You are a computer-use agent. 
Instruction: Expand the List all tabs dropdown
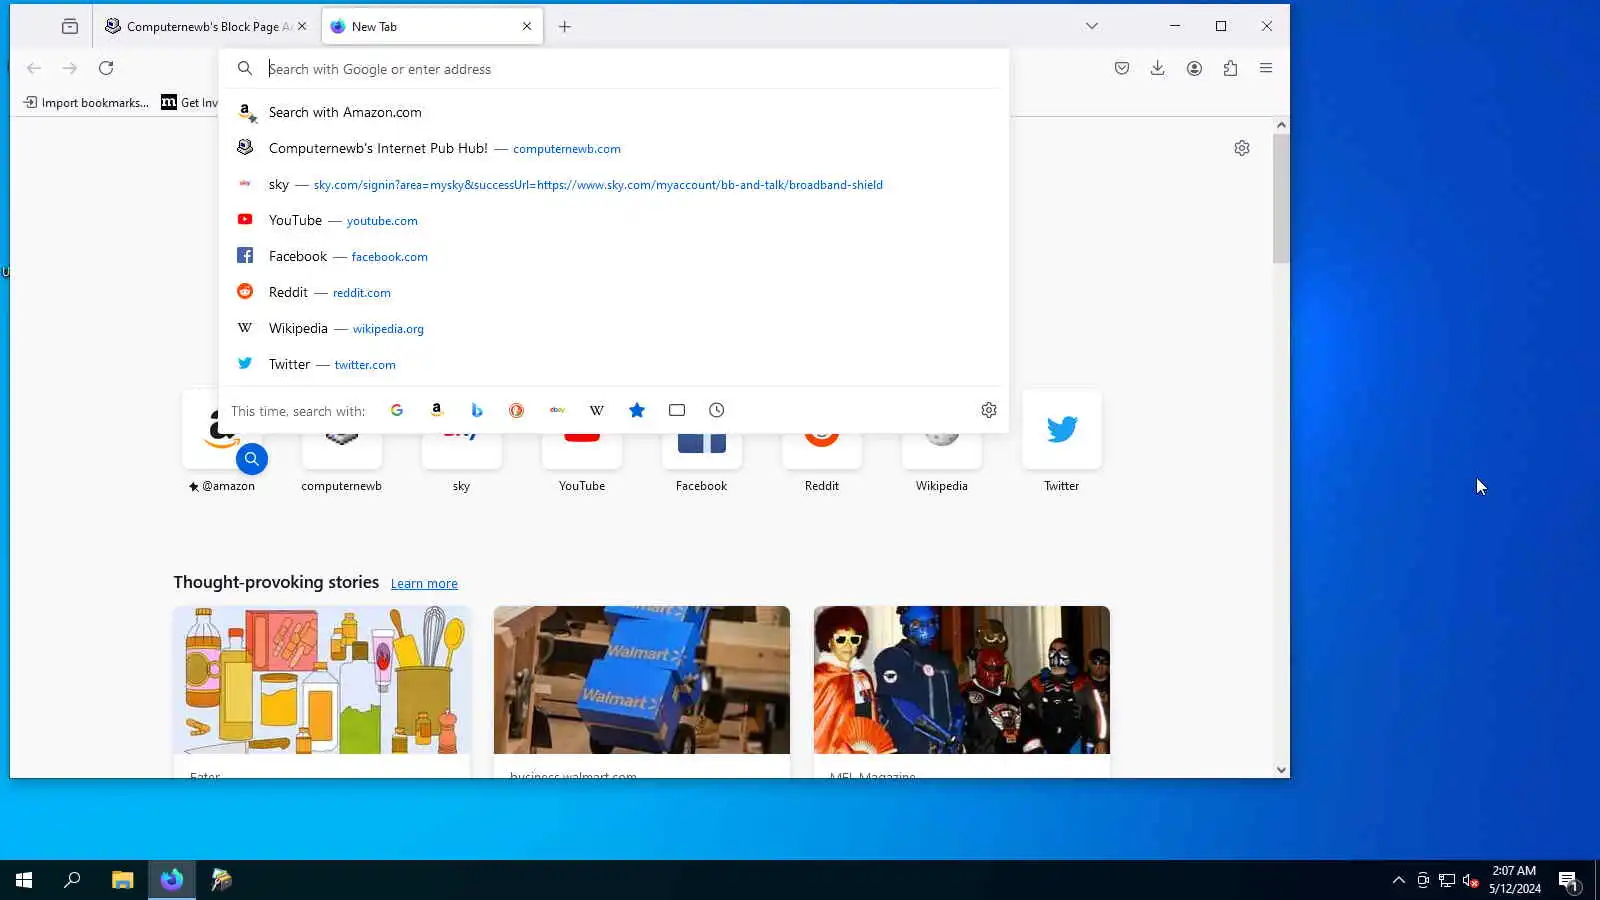(x=1092, y=26)
